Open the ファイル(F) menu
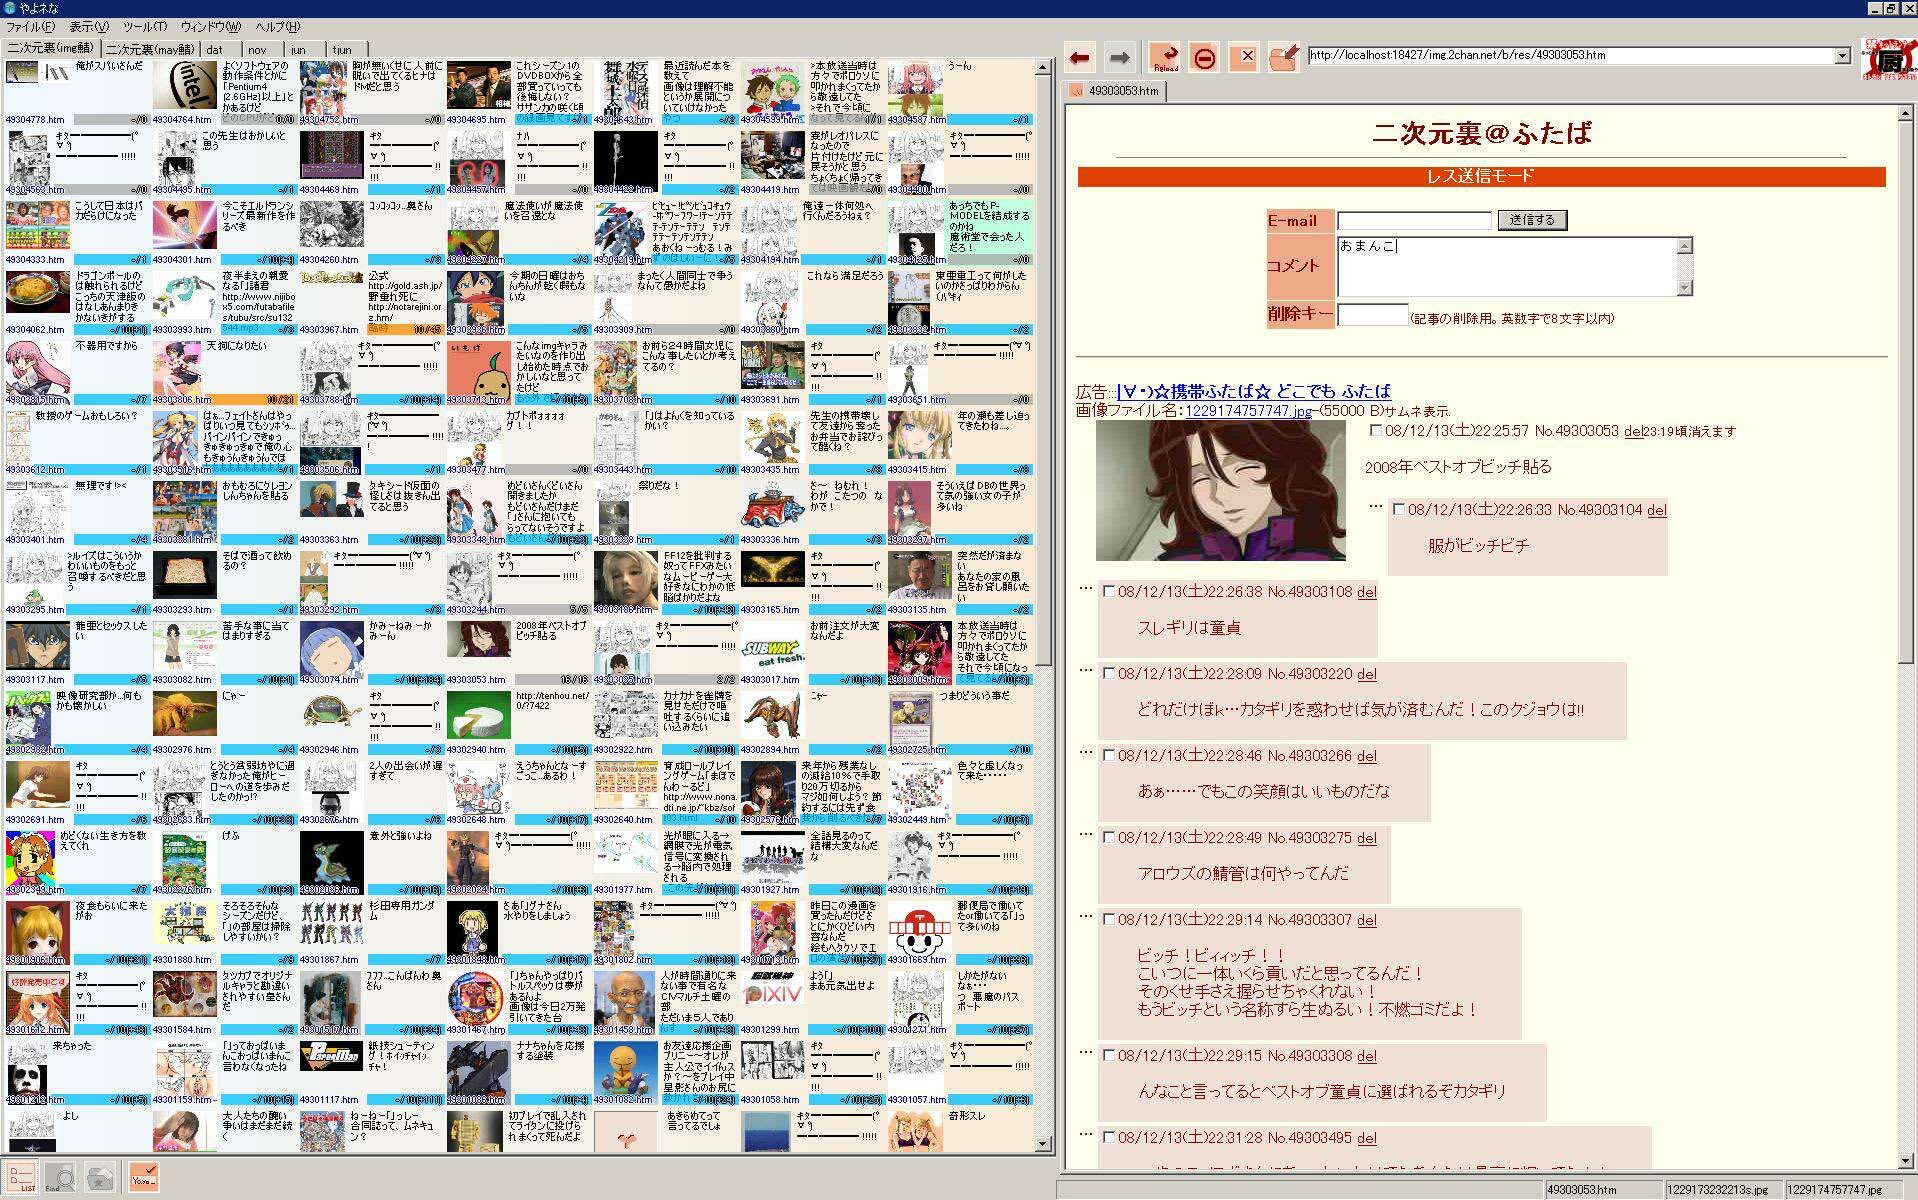The width and height of the screenshot is (1918, 1200). click(x=30, y=27)
